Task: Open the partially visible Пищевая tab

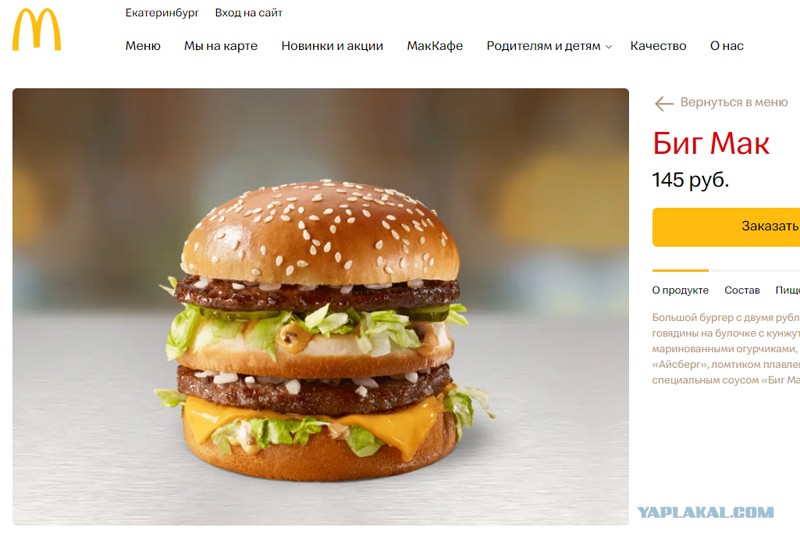Action: click(787, 290)
